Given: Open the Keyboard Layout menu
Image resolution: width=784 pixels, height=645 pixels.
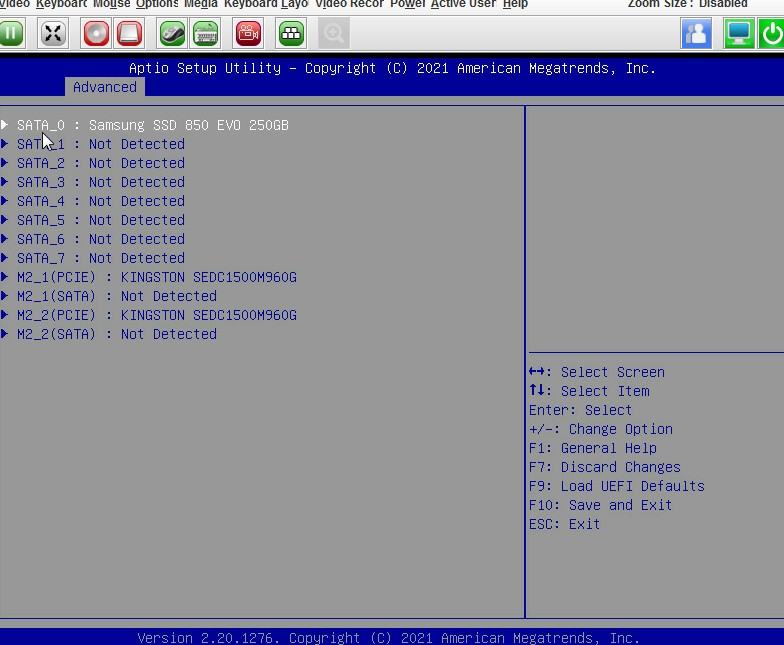Looking at the screenshot, I should coord(266,4).
